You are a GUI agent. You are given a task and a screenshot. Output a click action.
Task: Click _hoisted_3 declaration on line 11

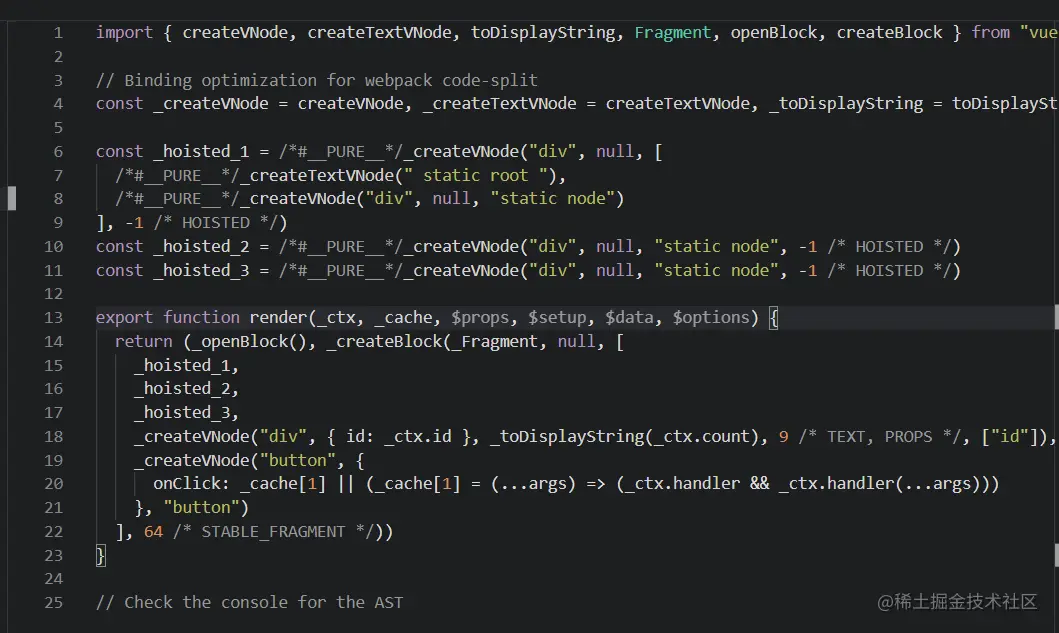coord(201,270)
